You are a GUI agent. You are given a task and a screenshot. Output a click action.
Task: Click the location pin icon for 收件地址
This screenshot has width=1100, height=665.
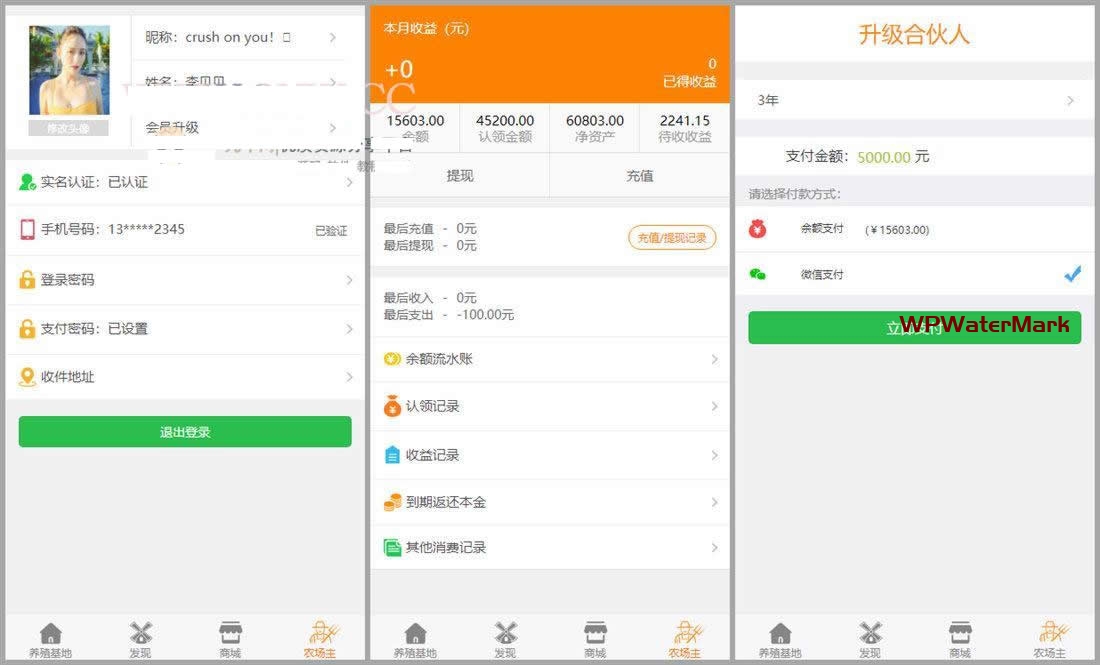[x=27, y=377]
